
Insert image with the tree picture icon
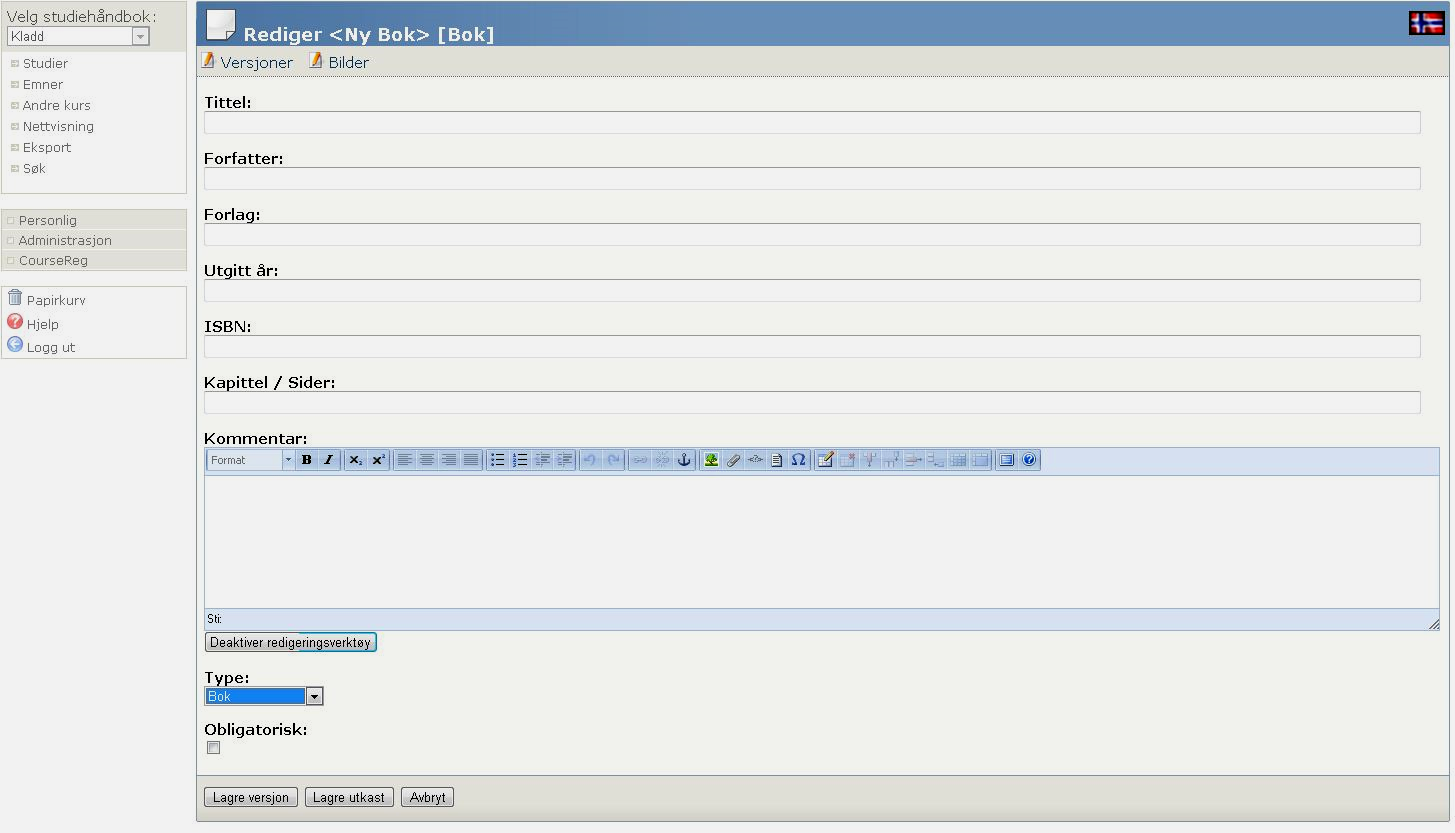[711, 460]
